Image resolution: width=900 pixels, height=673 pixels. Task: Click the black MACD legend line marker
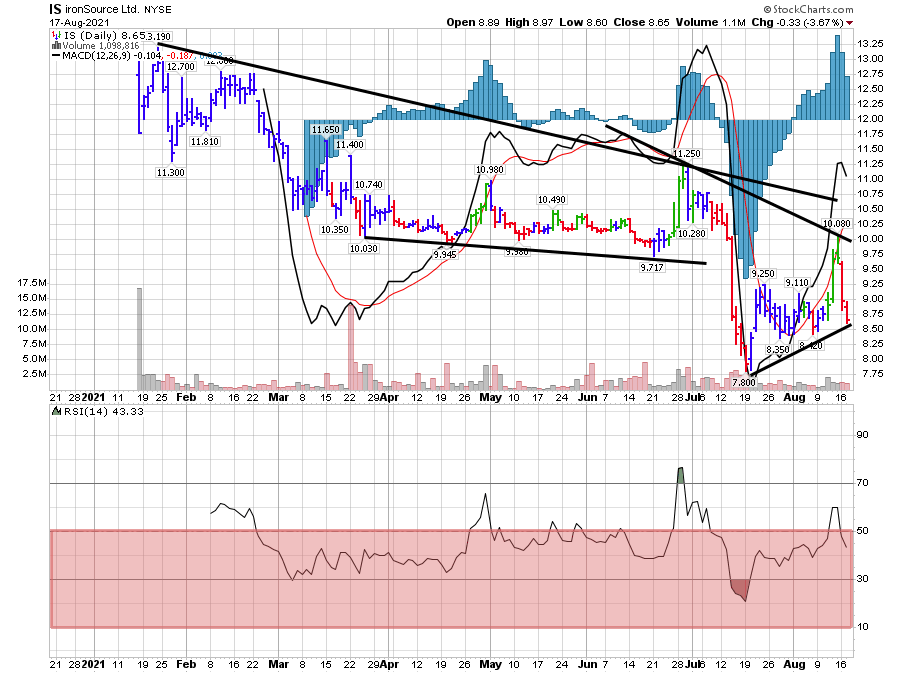(x=56, y=57)
